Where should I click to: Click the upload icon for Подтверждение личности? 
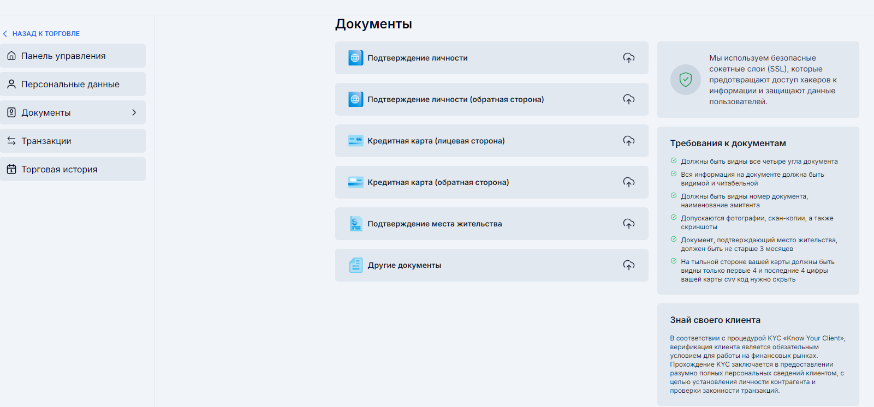(629, 57)
